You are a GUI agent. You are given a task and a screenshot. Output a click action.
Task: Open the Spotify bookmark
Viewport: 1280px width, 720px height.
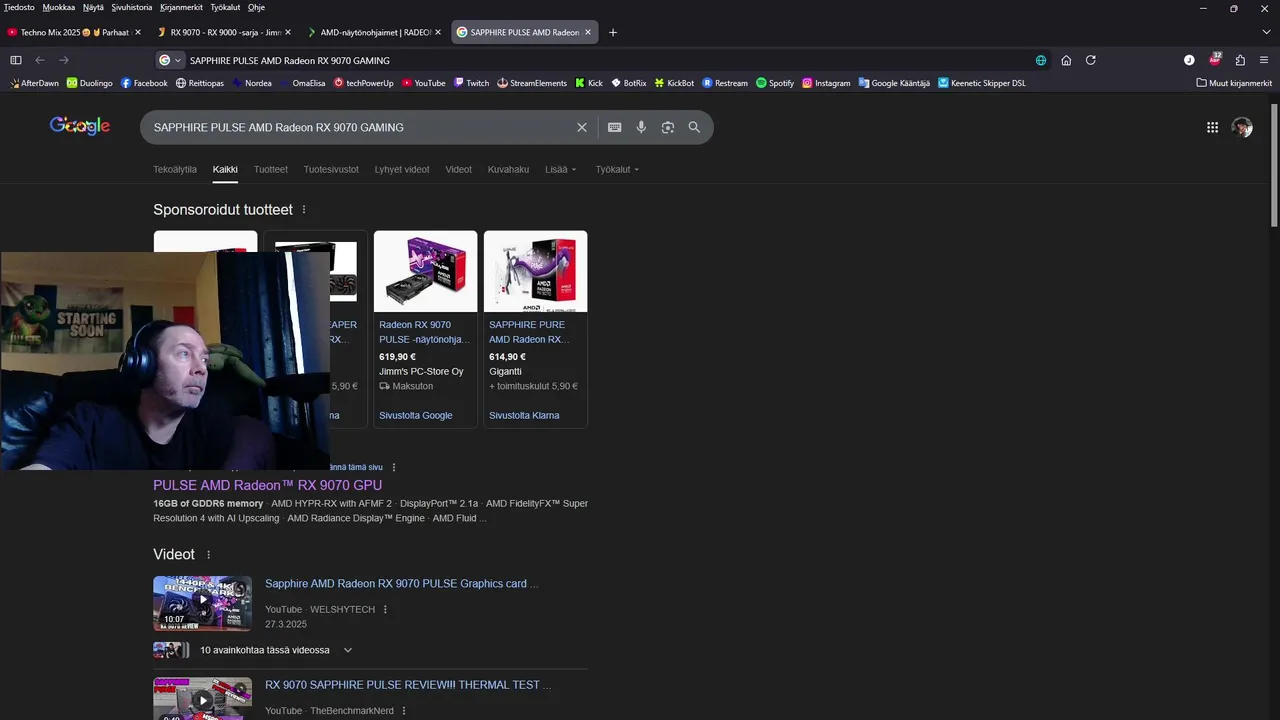tap(775, 83)
